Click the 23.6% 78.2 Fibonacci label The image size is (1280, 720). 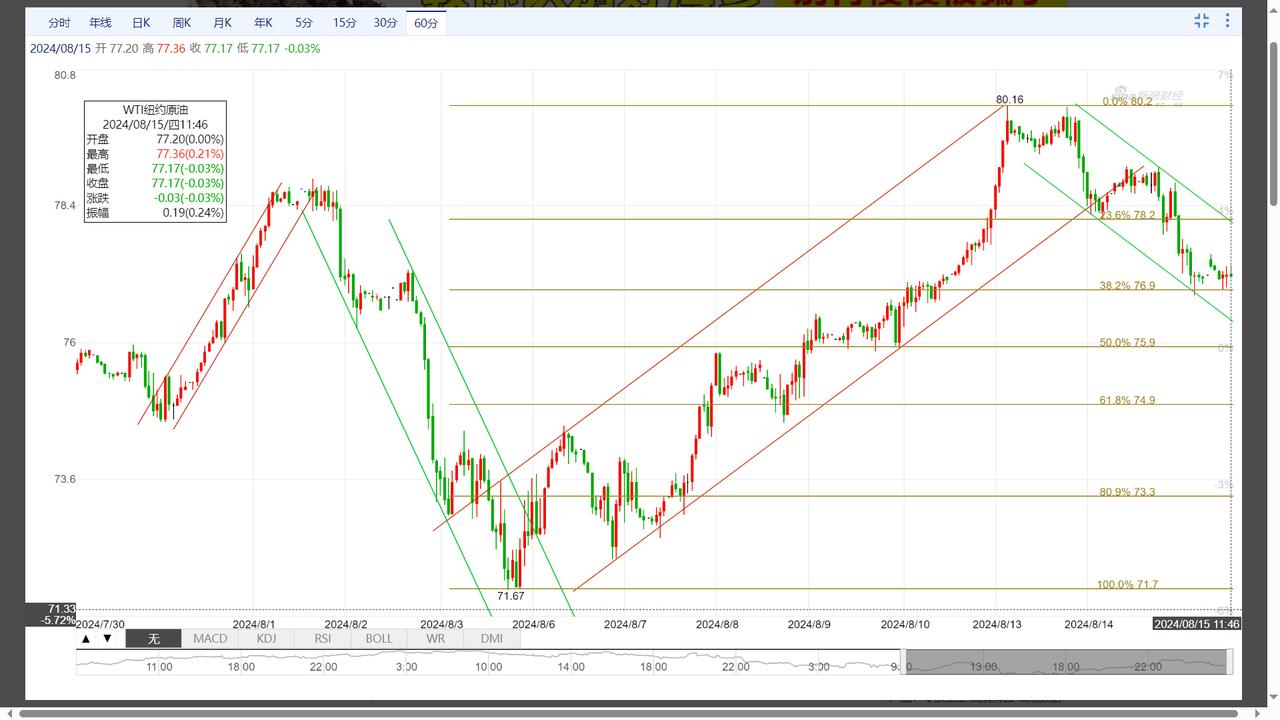tap(1128, 215)
